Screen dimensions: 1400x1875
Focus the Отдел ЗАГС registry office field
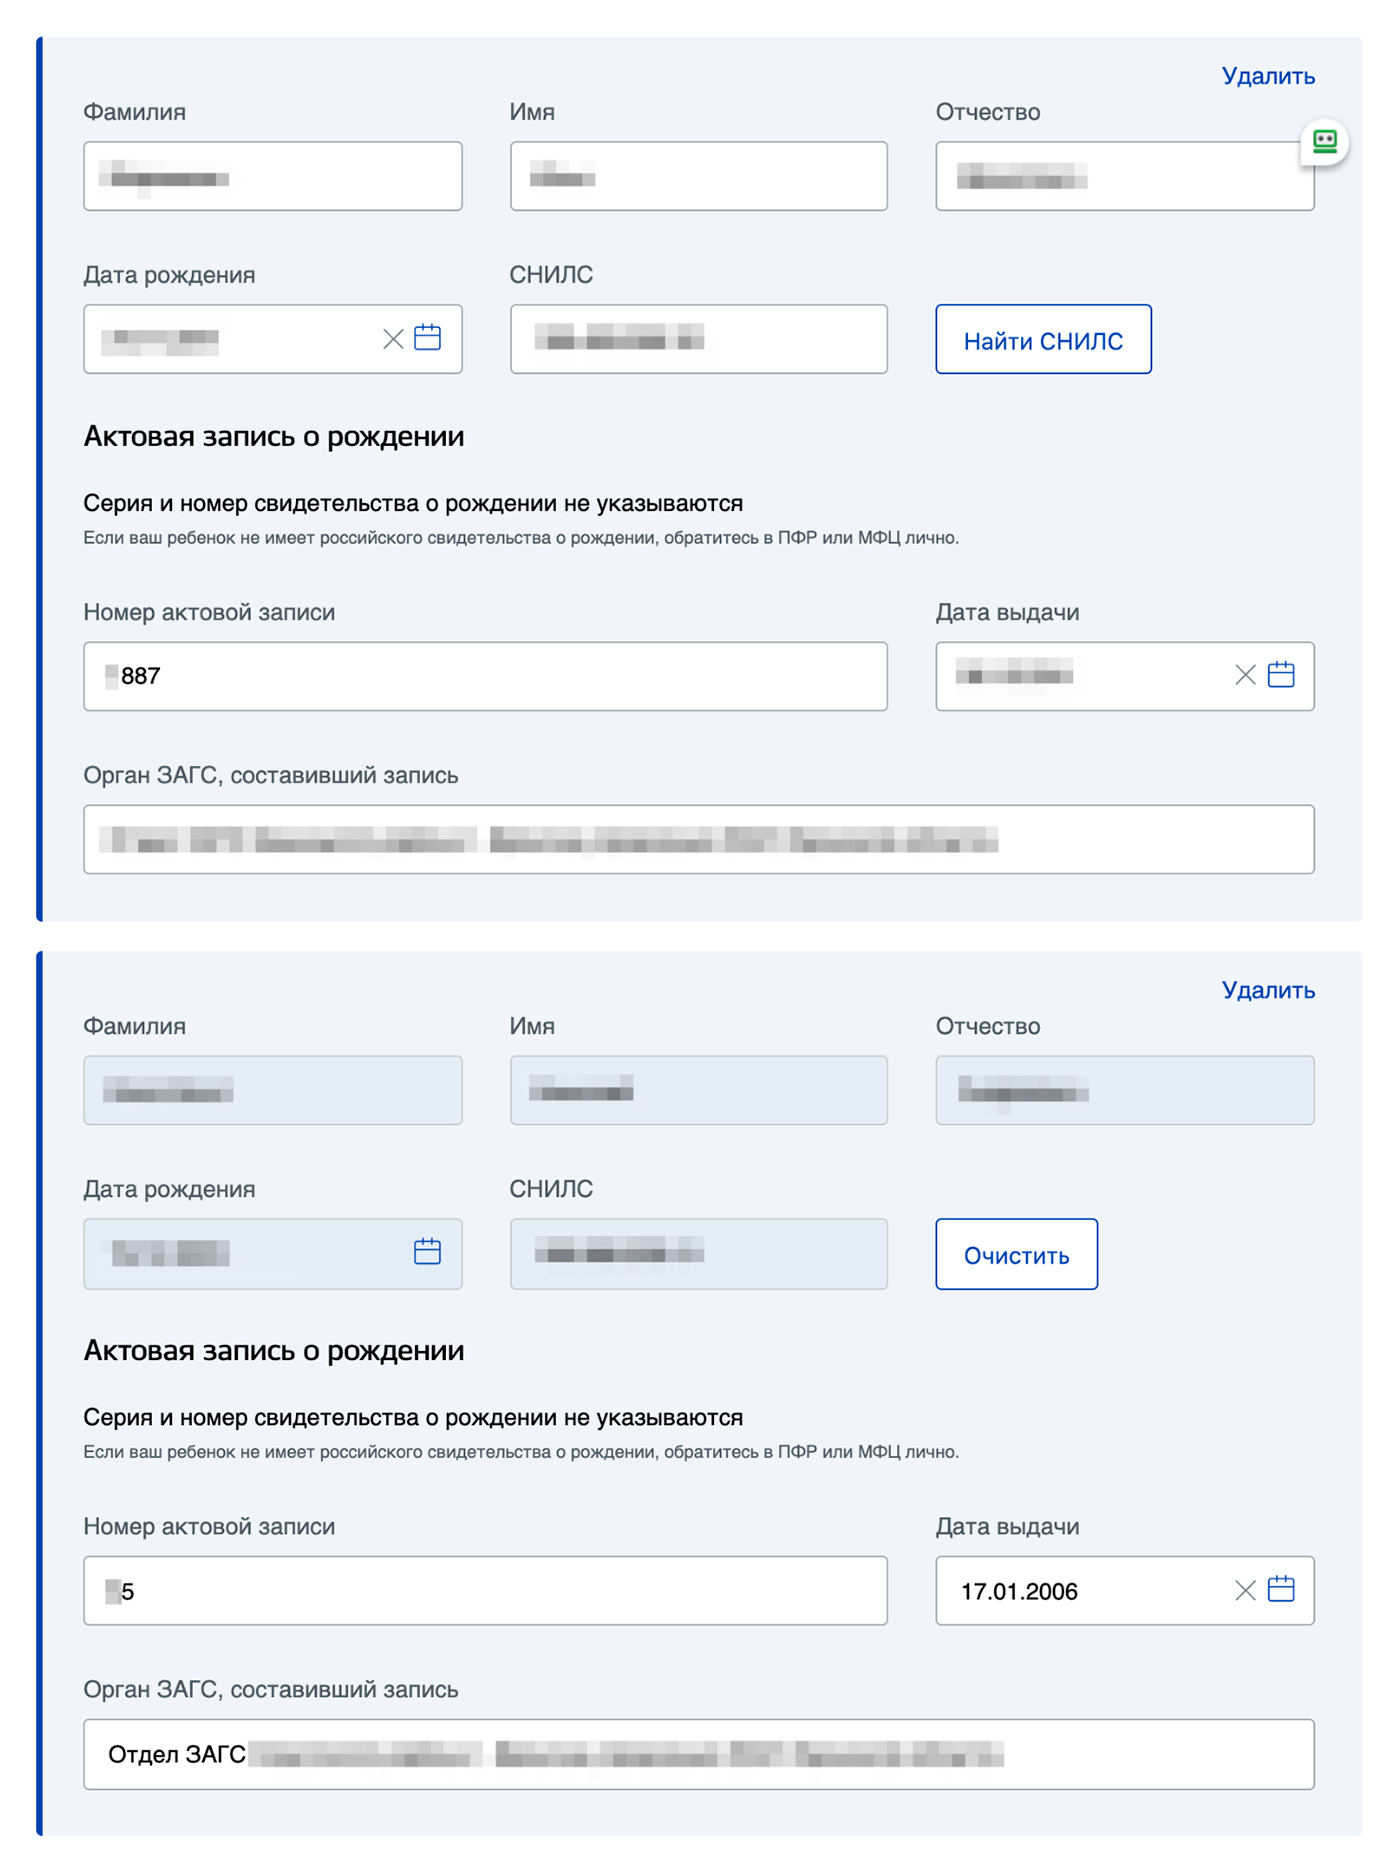point(698,1754)
